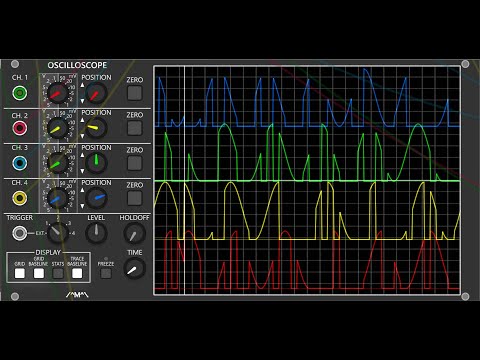Click the CH. 3 blue input jack
Viewport: 480px width, 360px height.
coord(20,163)
